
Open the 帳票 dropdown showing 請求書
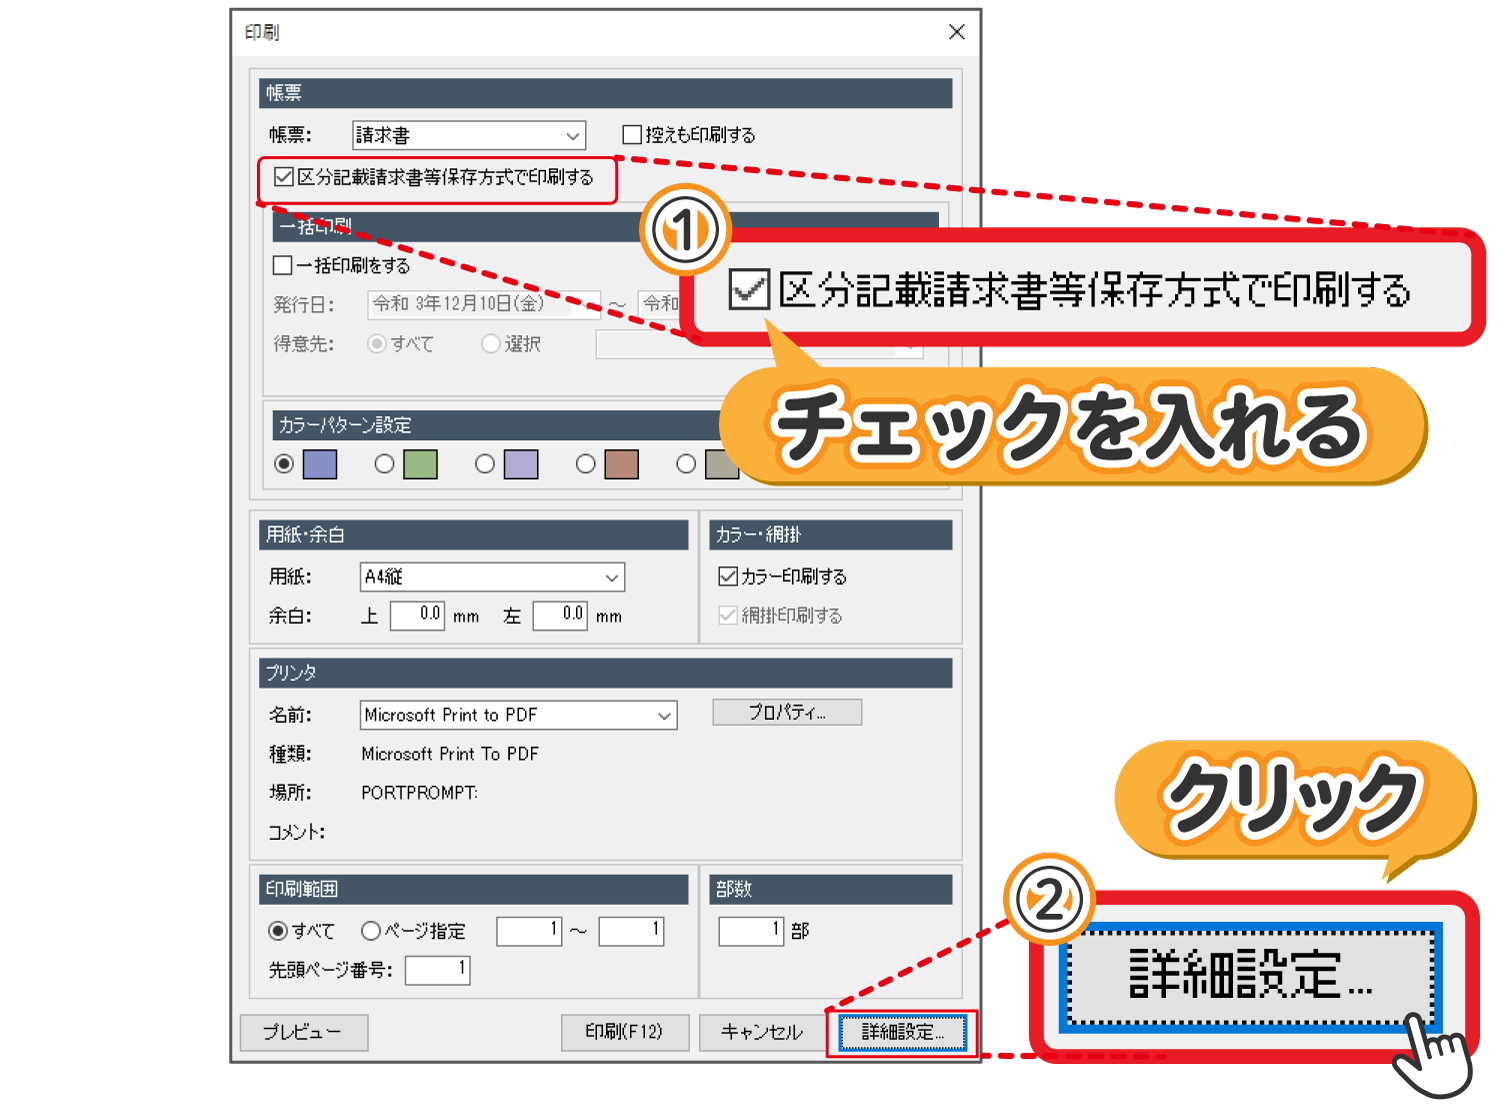coord(469,135)
